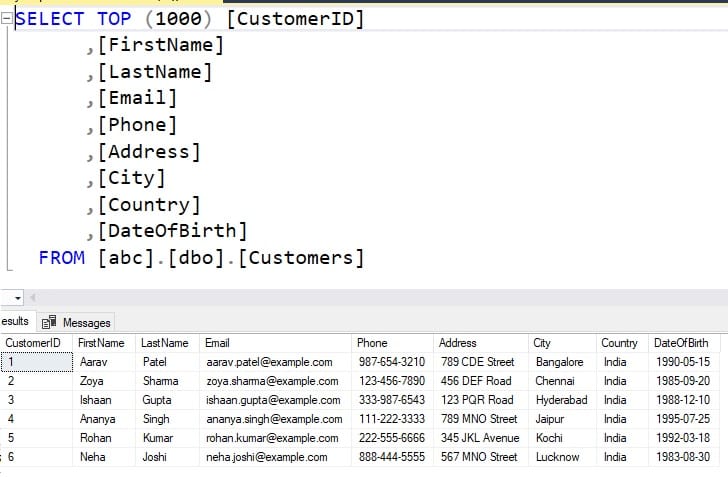Click phone number 888-444-5555

click(x=391, y=457)
